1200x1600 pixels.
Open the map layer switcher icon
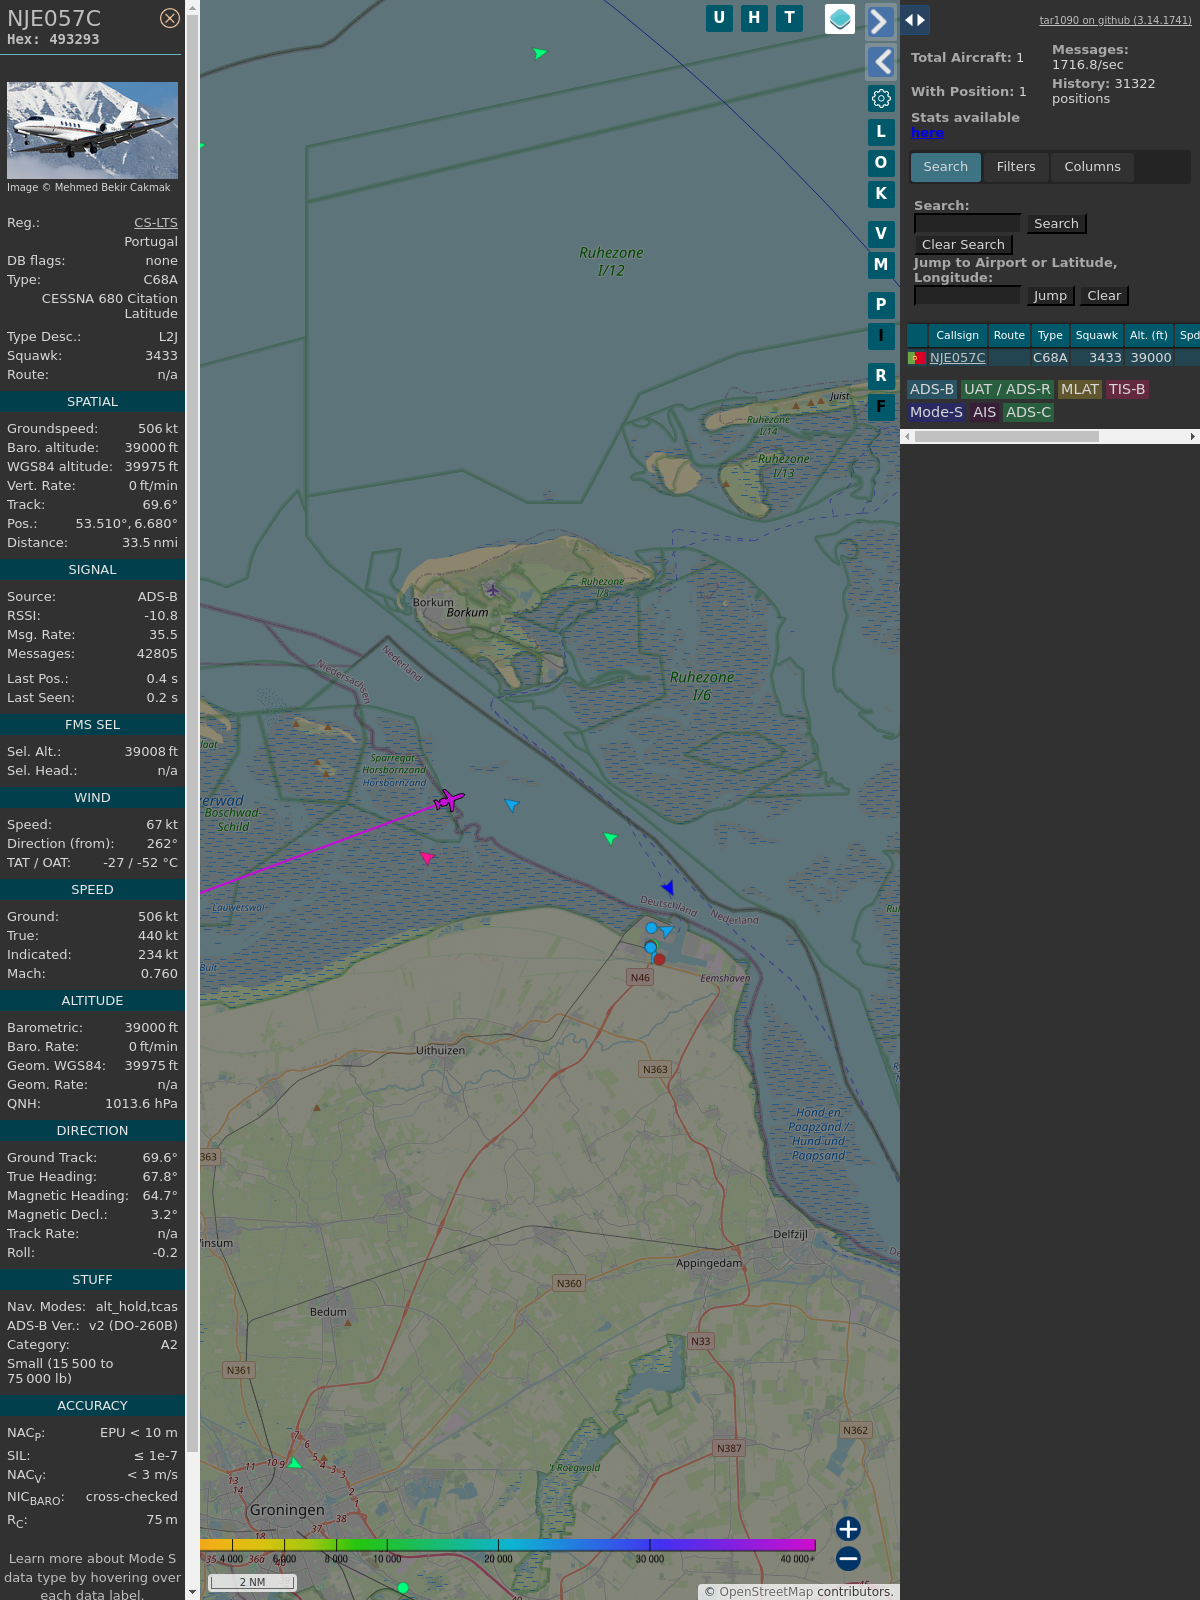coord(840,19)
